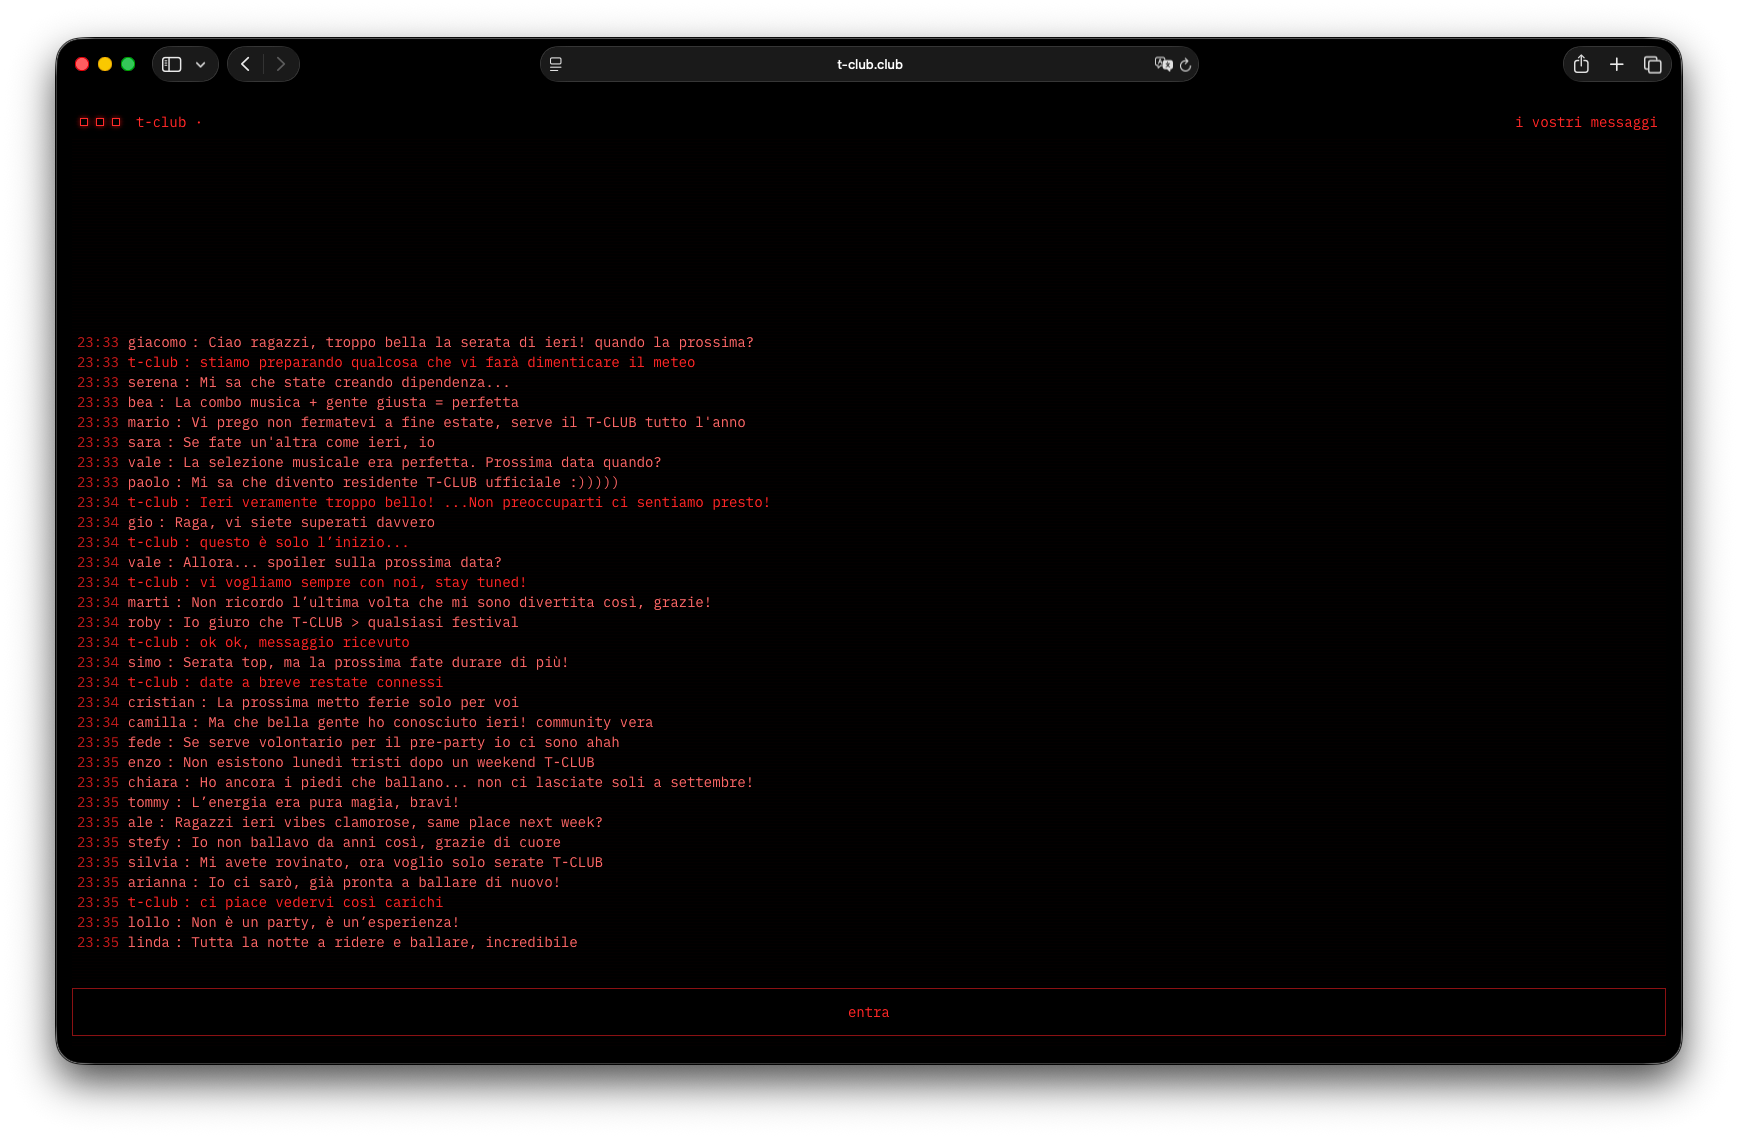
Task: Enter full screen with the green button
Action: 128,64
